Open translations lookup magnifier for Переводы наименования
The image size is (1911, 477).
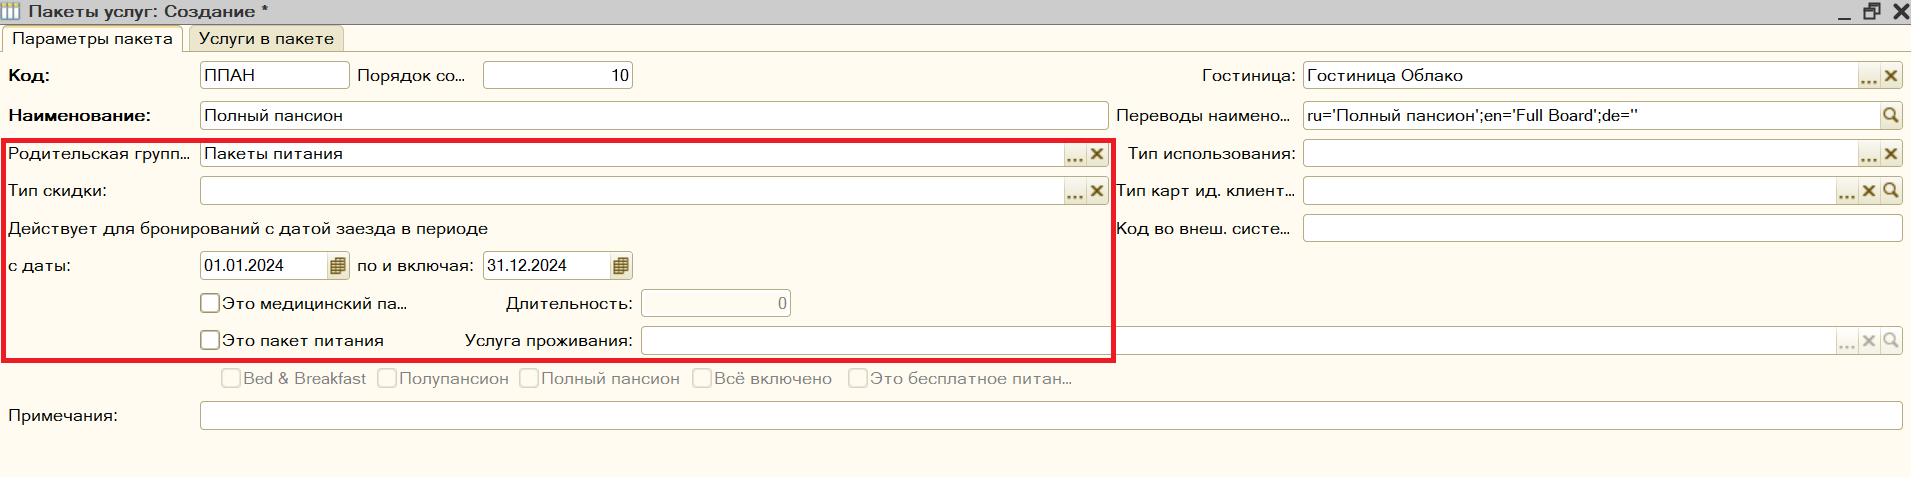[1891, 116]
